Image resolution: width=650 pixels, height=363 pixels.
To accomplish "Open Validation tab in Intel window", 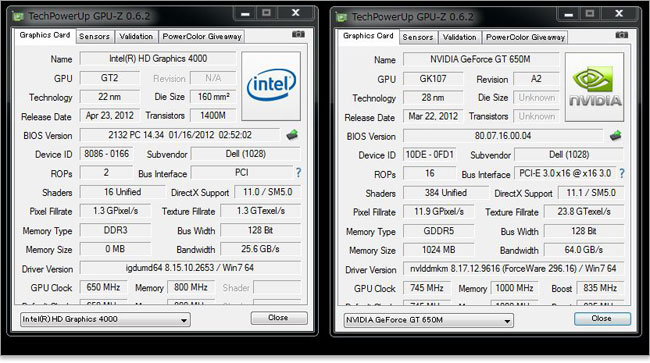I will pos(136,36).
